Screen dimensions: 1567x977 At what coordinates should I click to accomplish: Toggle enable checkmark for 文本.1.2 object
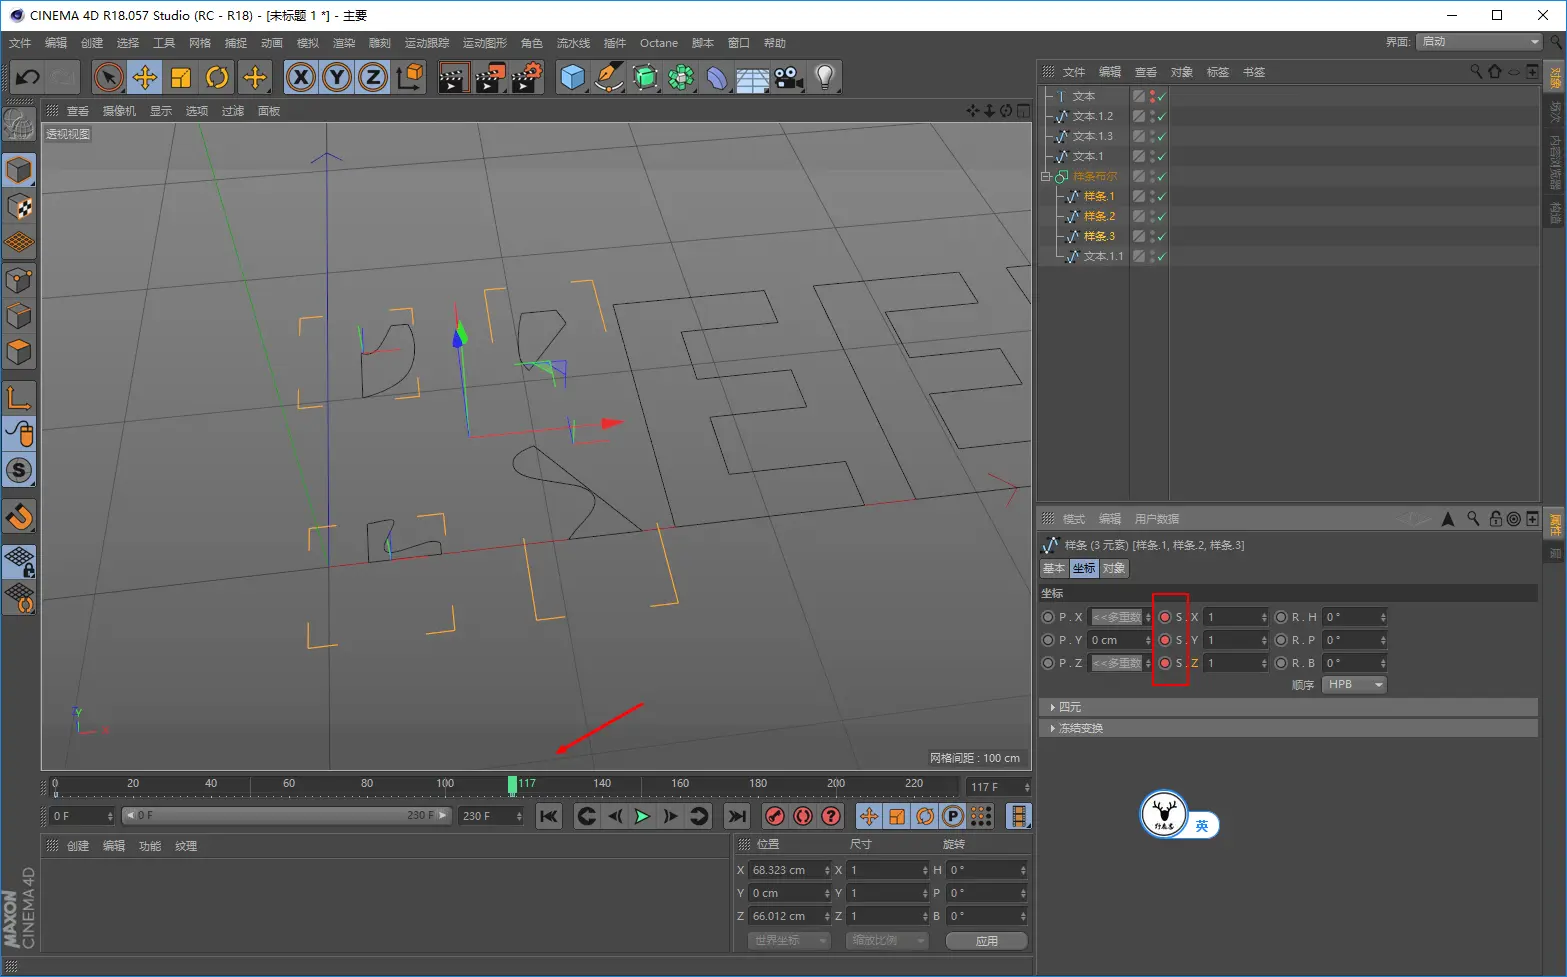(1162, 116)
